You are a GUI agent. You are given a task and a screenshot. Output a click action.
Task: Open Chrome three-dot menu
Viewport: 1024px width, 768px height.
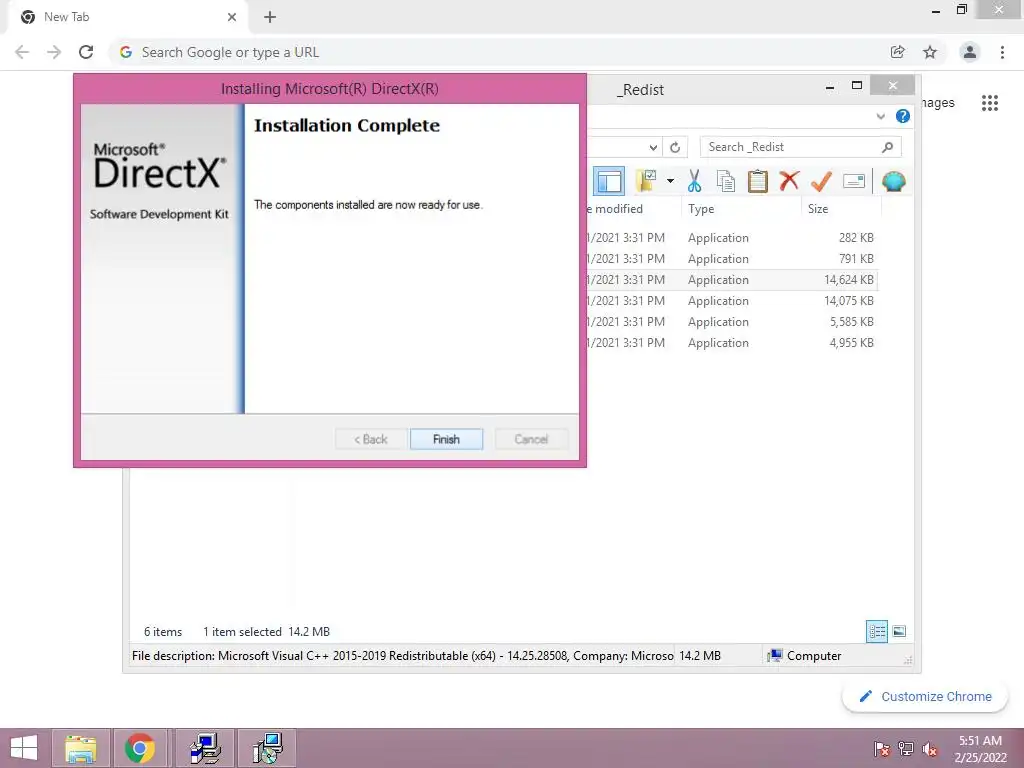(1002, 52)
